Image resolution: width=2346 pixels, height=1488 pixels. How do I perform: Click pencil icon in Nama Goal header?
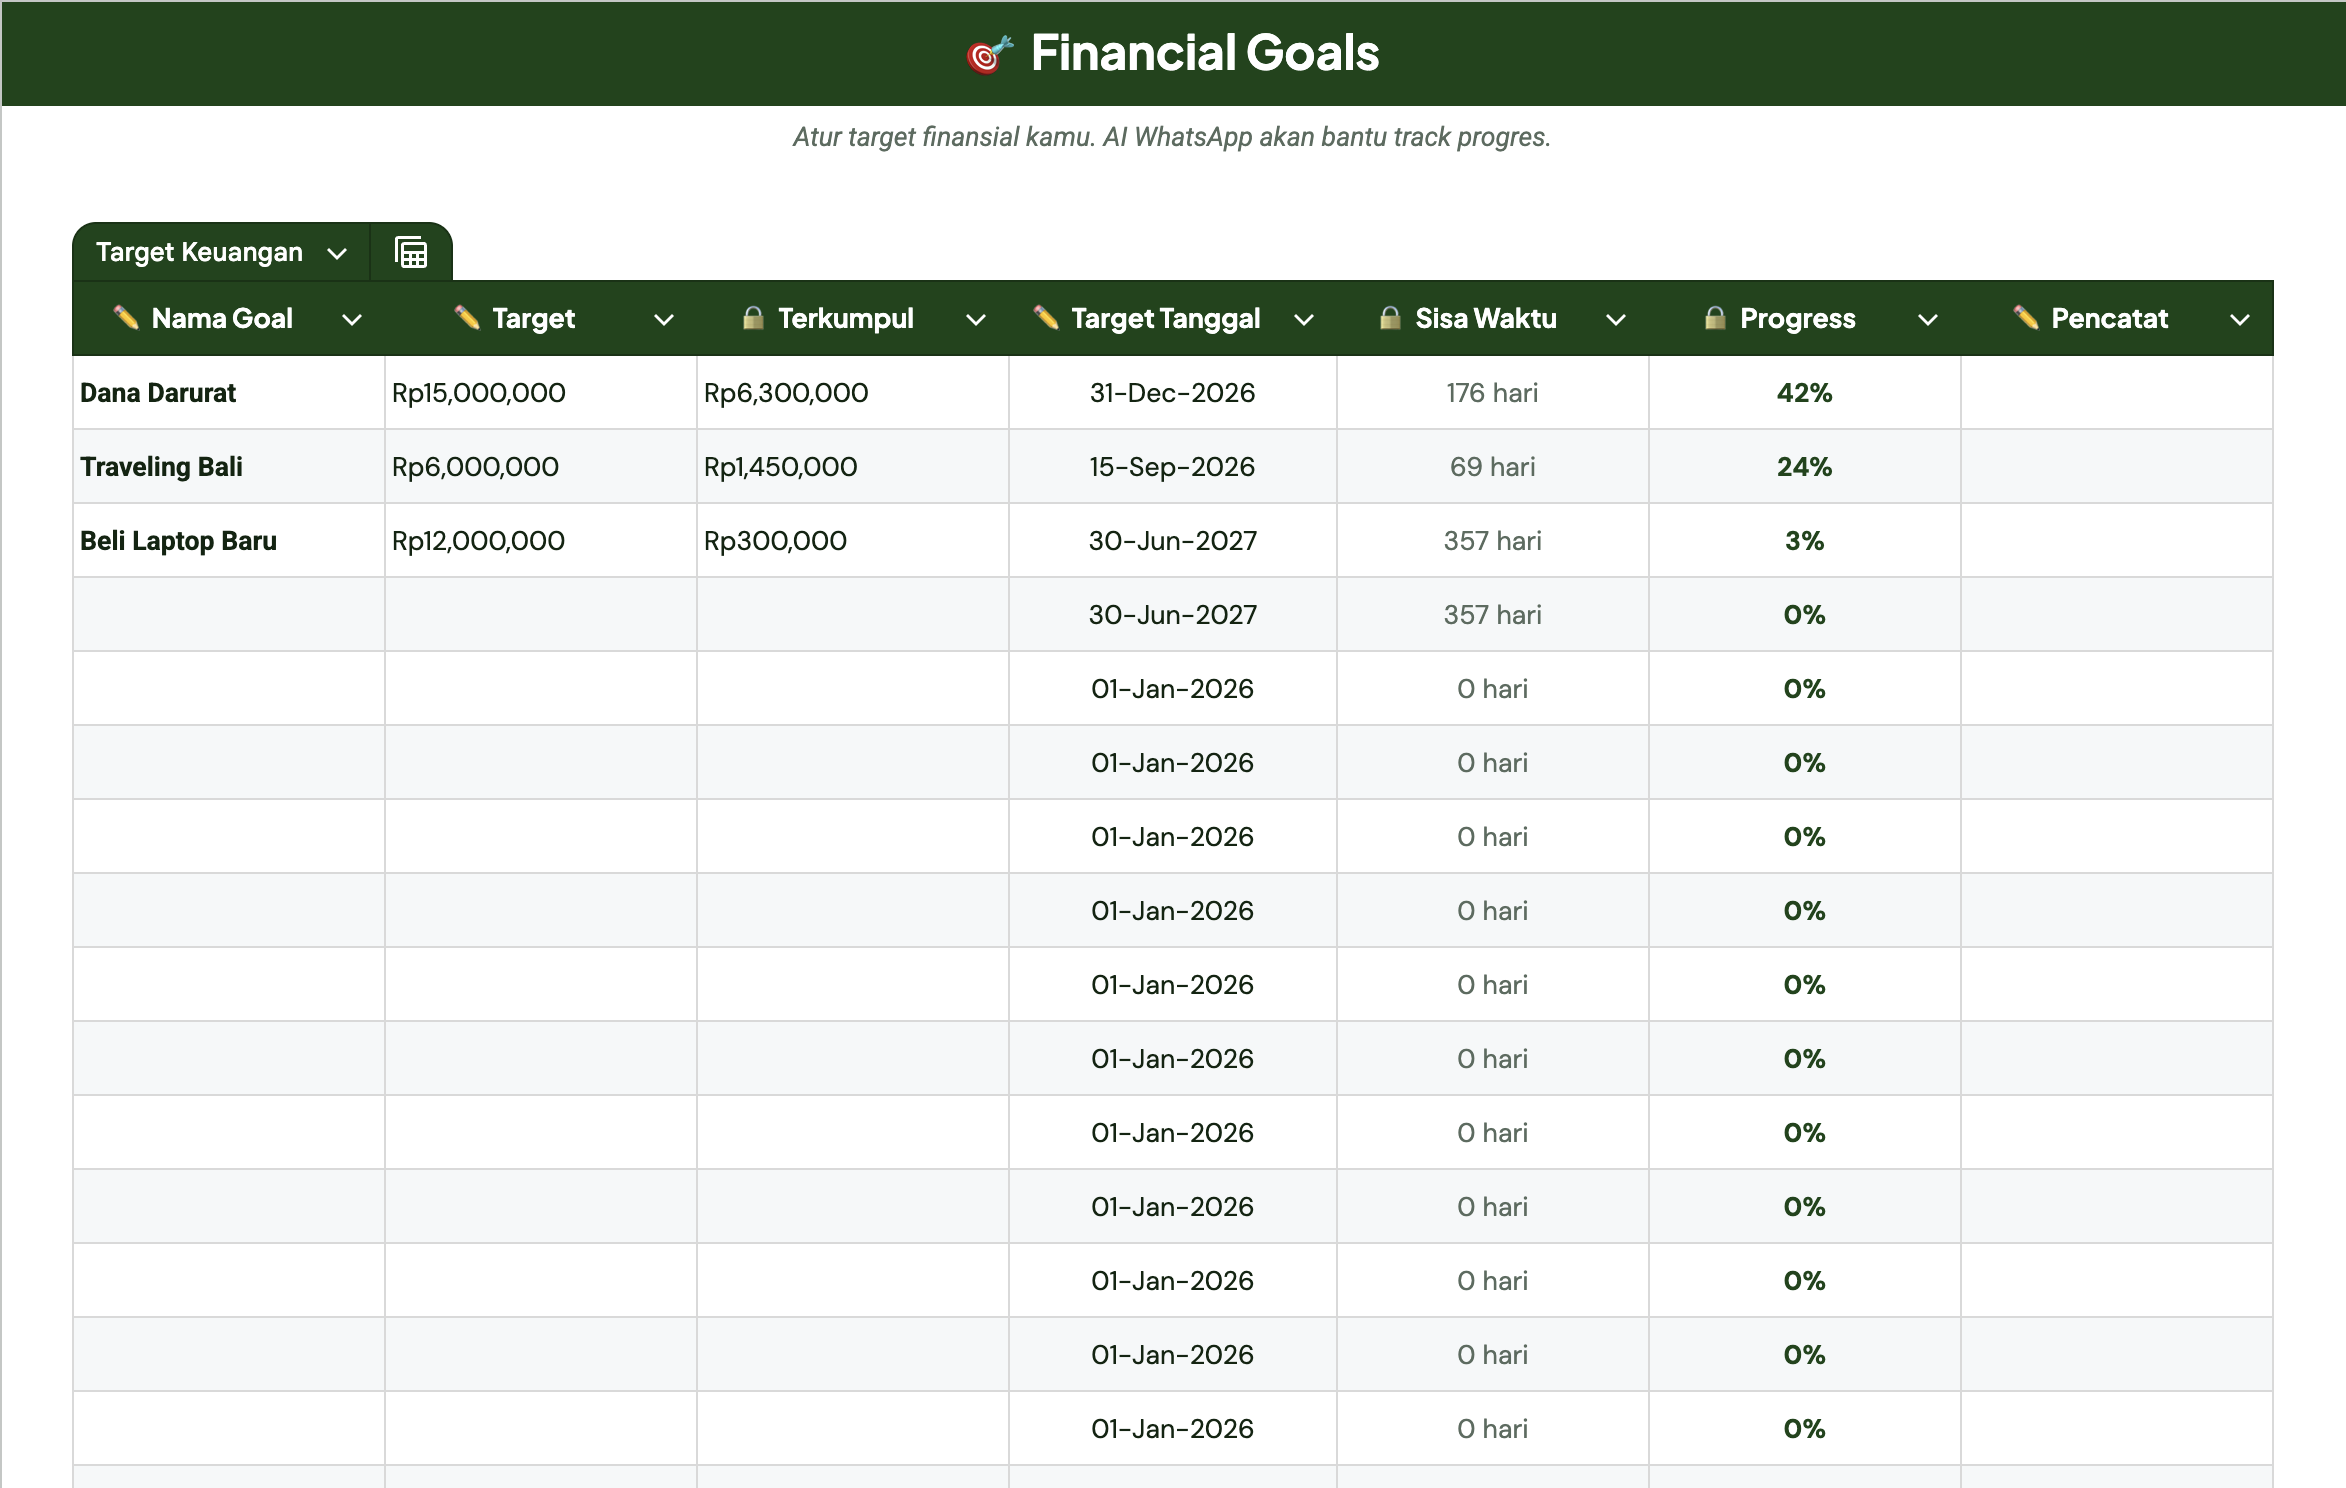pyautogui.click(x=126, y=318)
